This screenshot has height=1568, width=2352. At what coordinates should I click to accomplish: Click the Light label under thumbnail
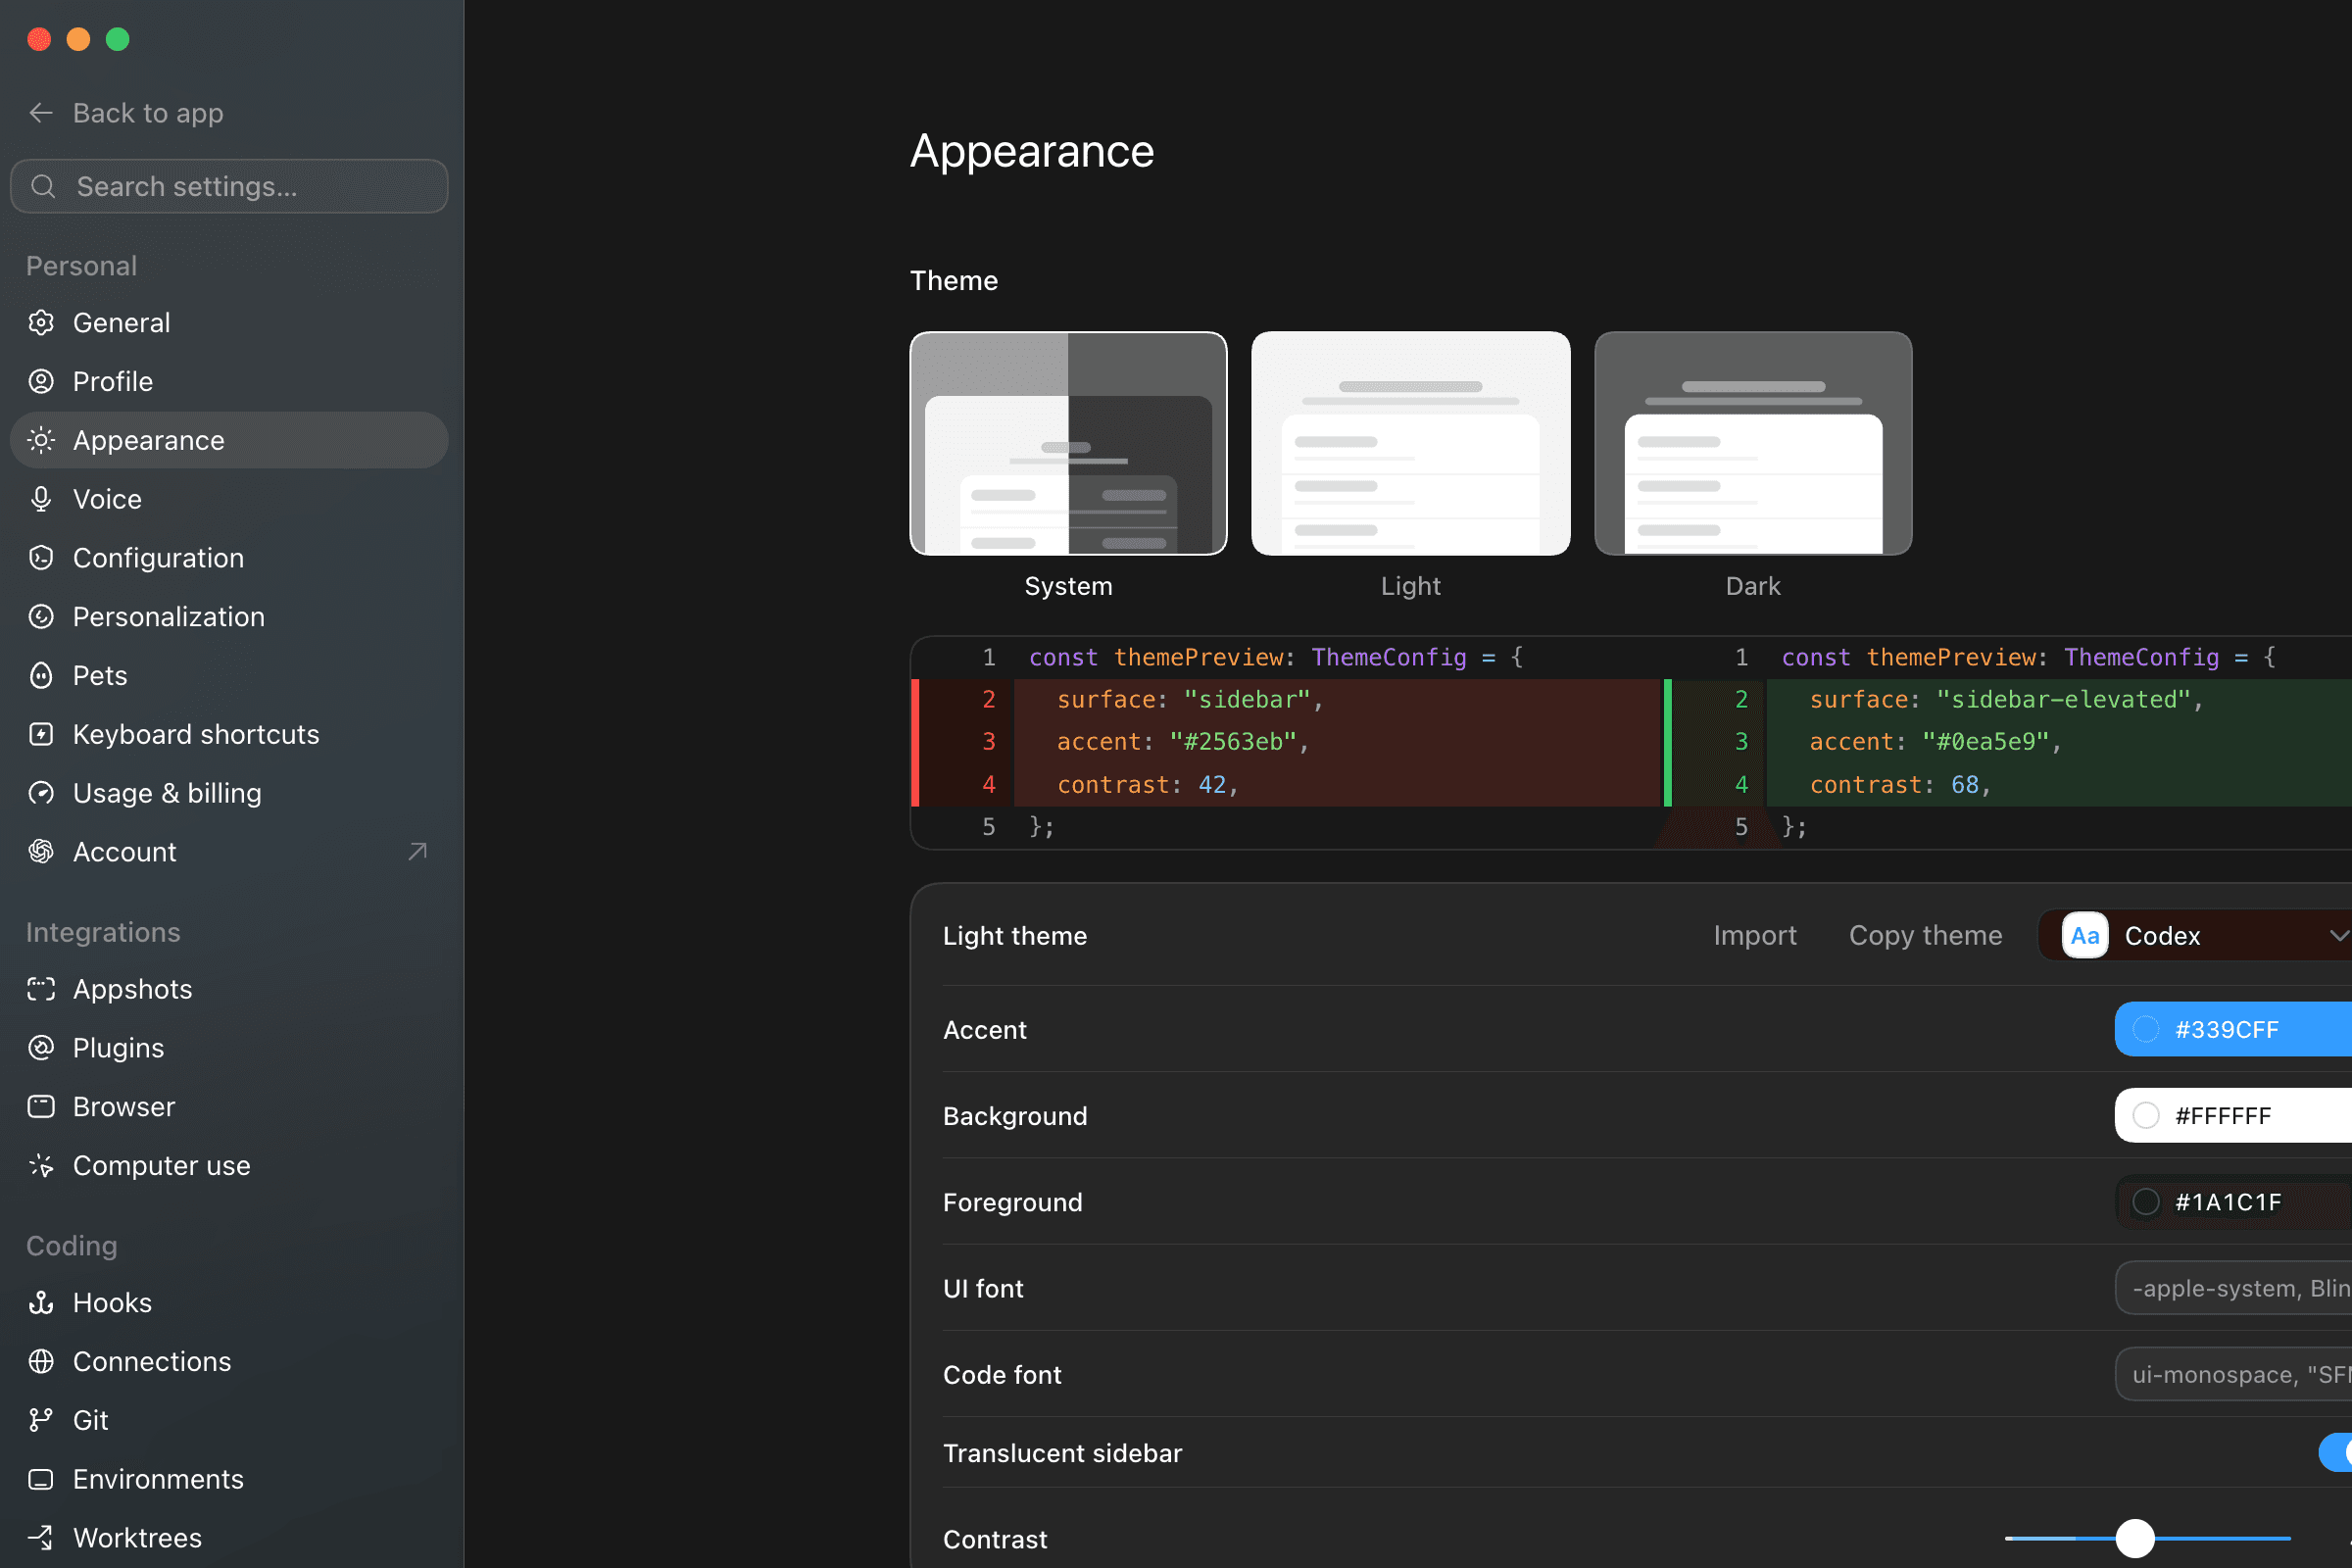1410,586
